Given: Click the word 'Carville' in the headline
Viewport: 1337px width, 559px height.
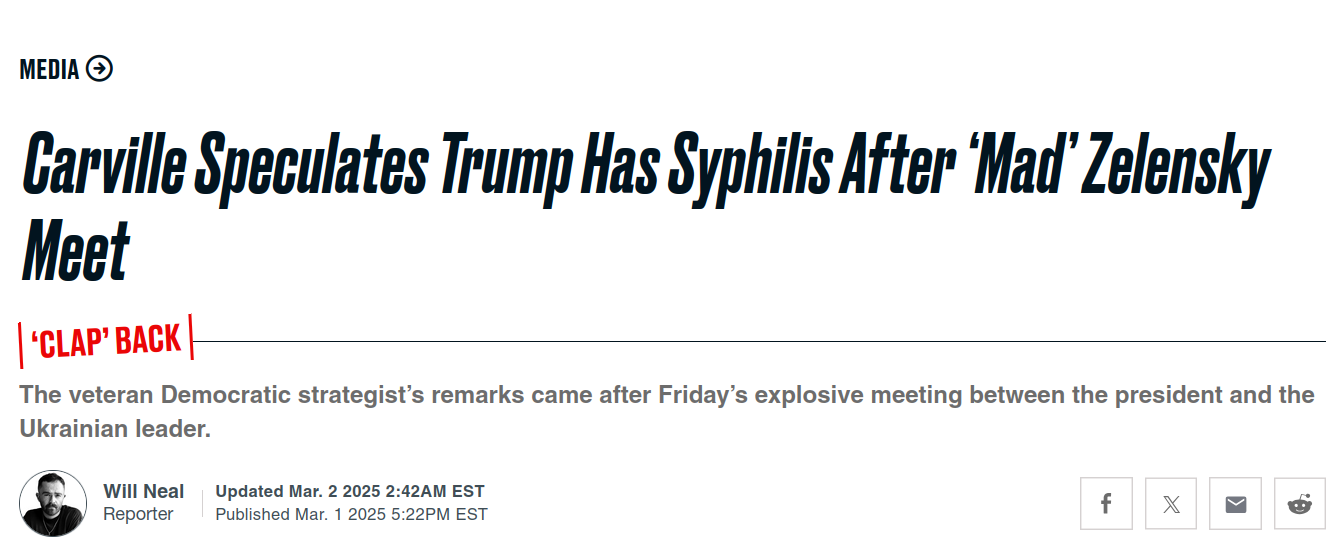Looking at the screenshot, I should 103,163.
